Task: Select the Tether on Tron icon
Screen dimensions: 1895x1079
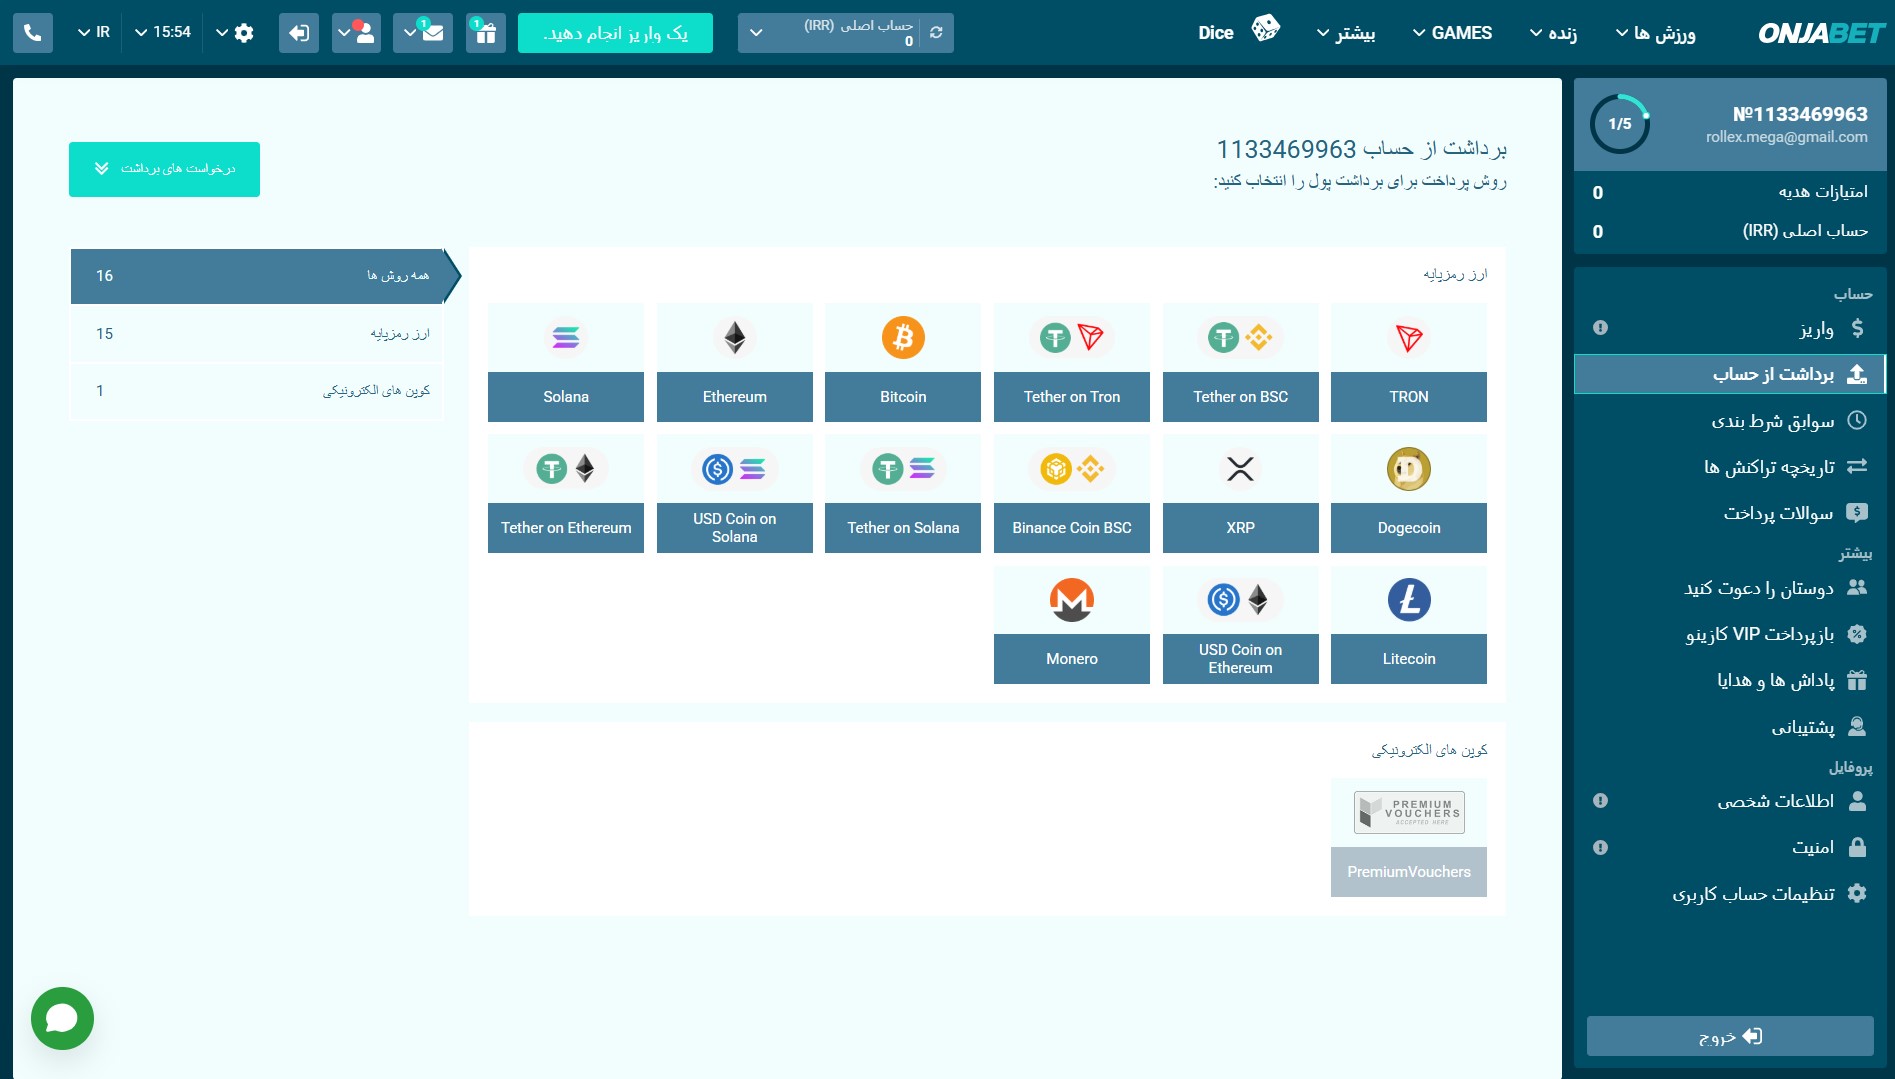Action: pos(1072,338)
